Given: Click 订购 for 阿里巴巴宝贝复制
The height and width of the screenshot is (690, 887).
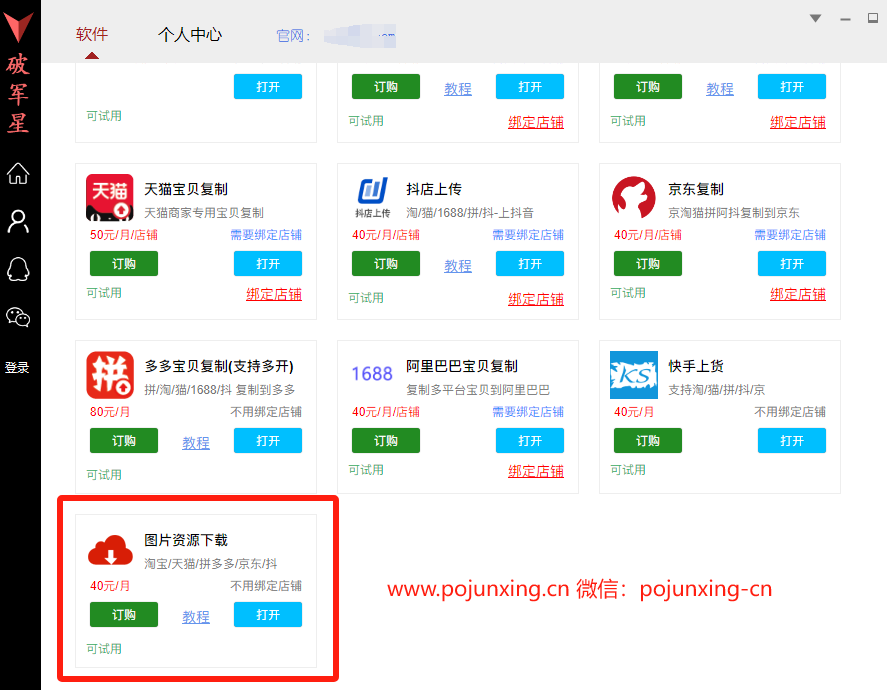Looking at the screenshot, I should (386, 441).
